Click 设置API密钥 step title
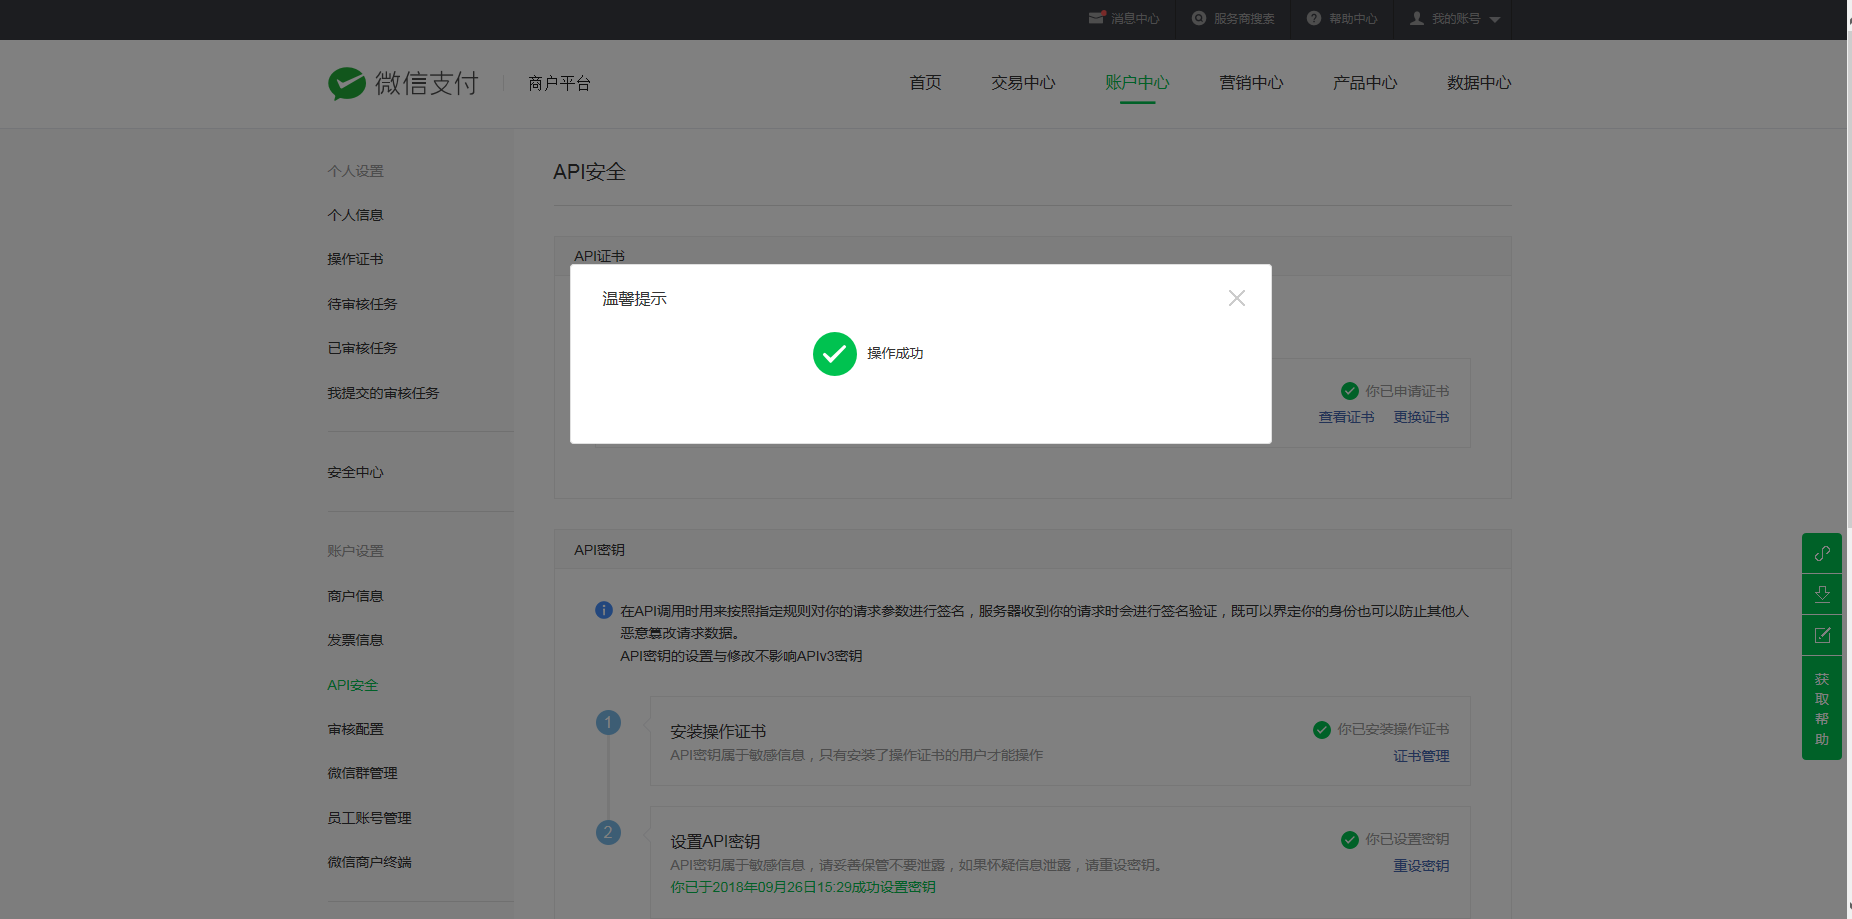 (715, 842)
